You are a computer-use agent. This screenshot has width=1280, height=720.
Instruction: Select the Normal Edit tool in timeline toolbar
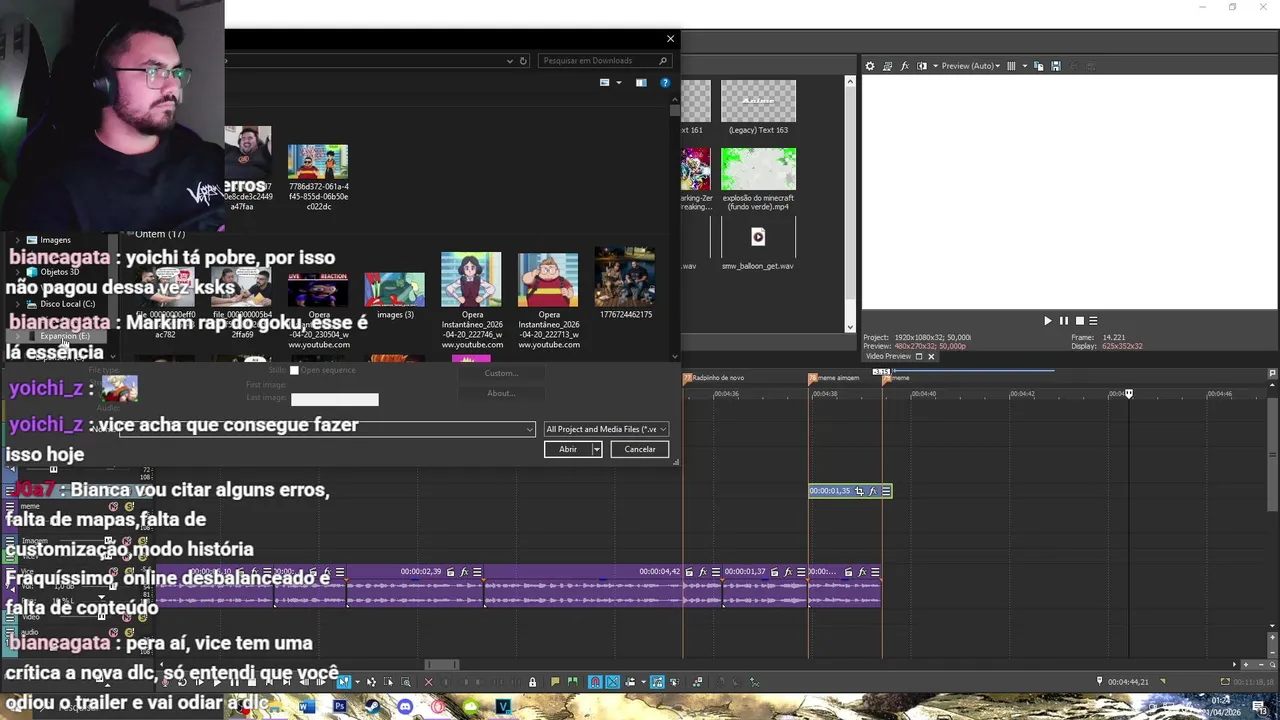click(344, 682)
